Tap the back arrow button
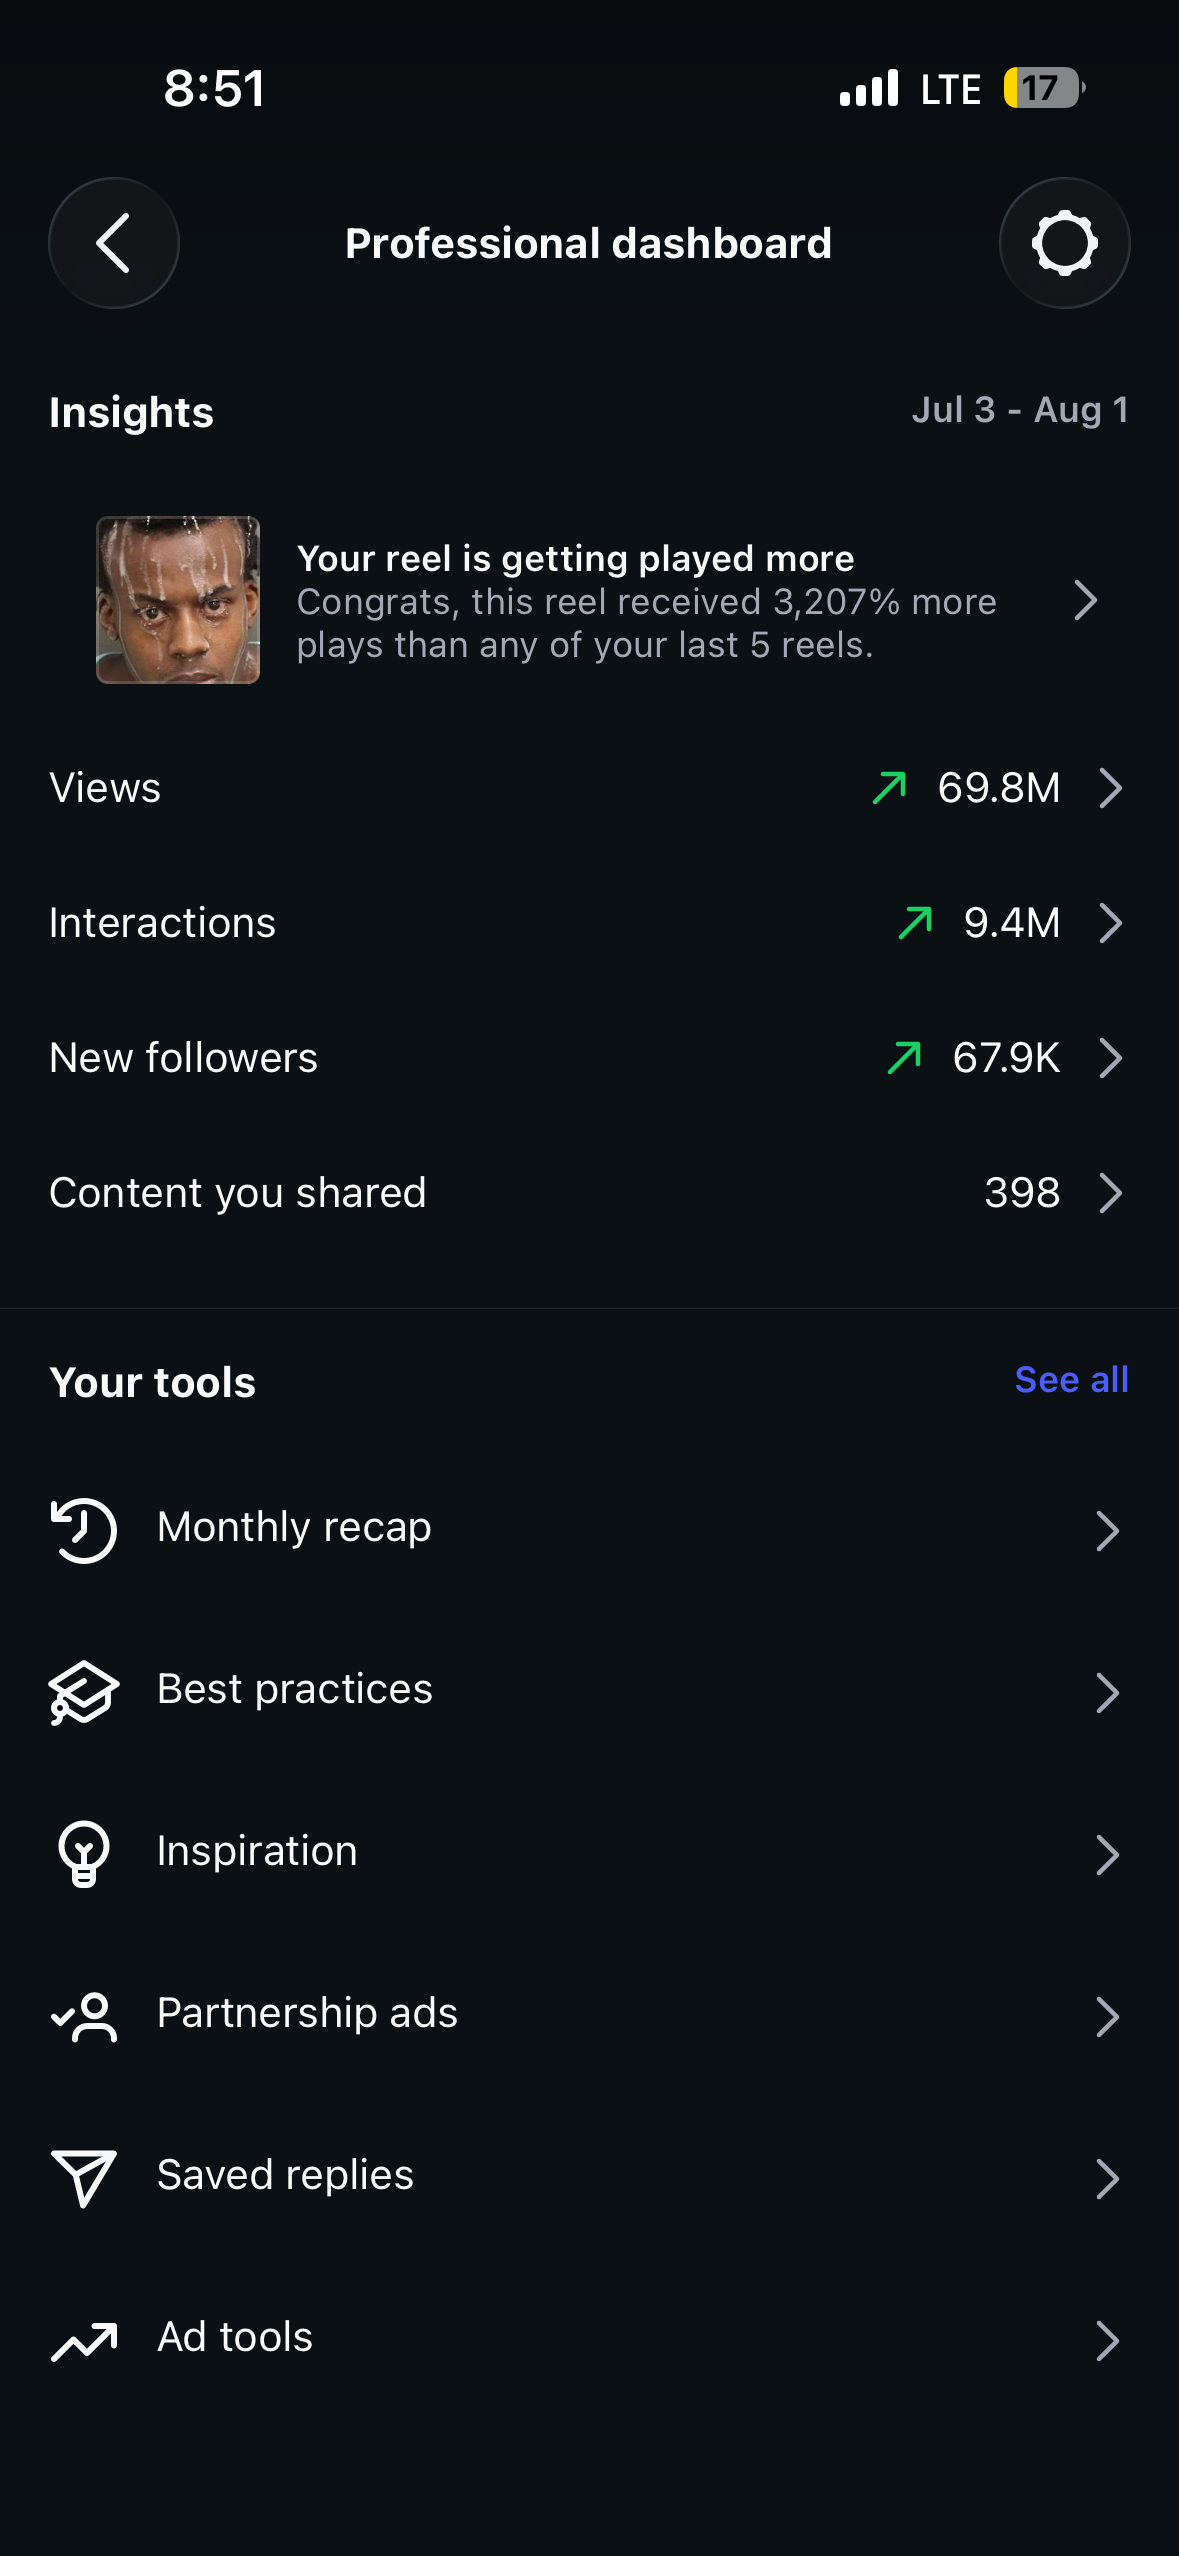 pyautogui.click(x=114, y=243)
